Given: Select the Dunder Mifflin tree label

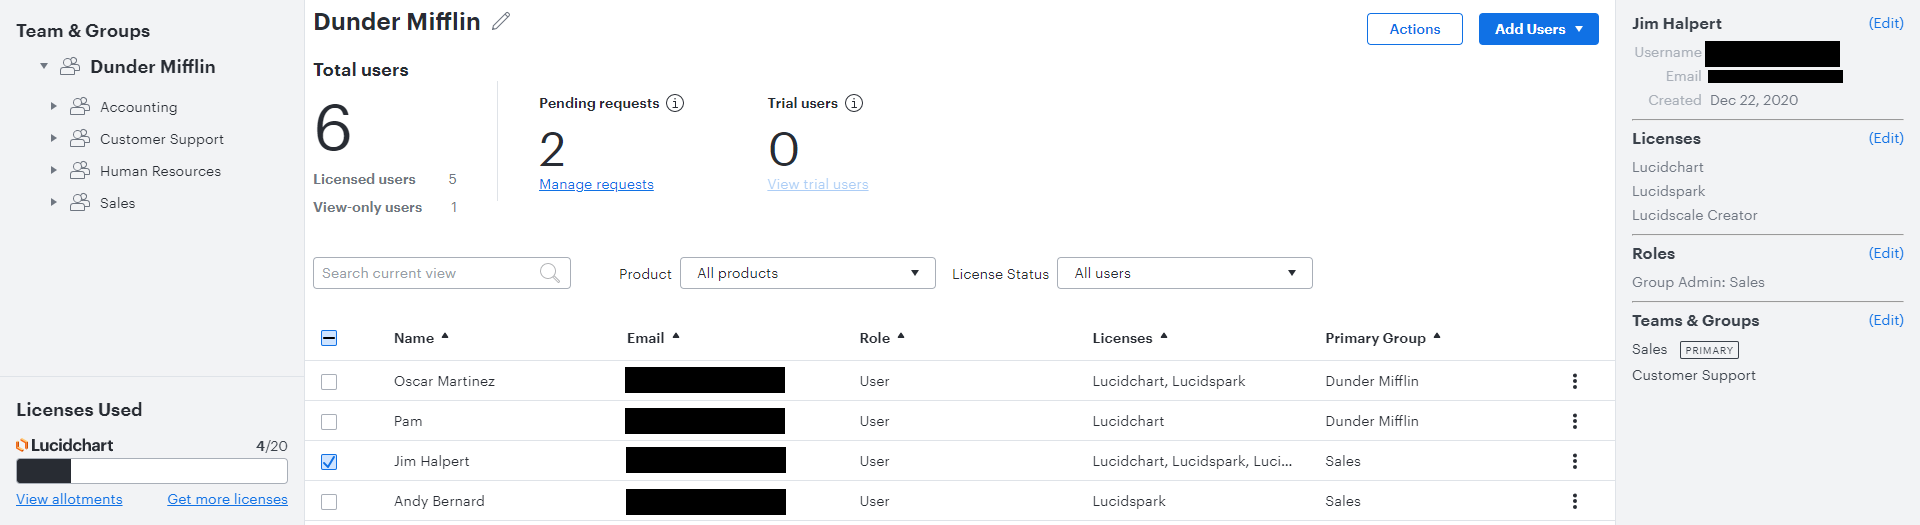Looking at the screenshot, I should 153,66.
